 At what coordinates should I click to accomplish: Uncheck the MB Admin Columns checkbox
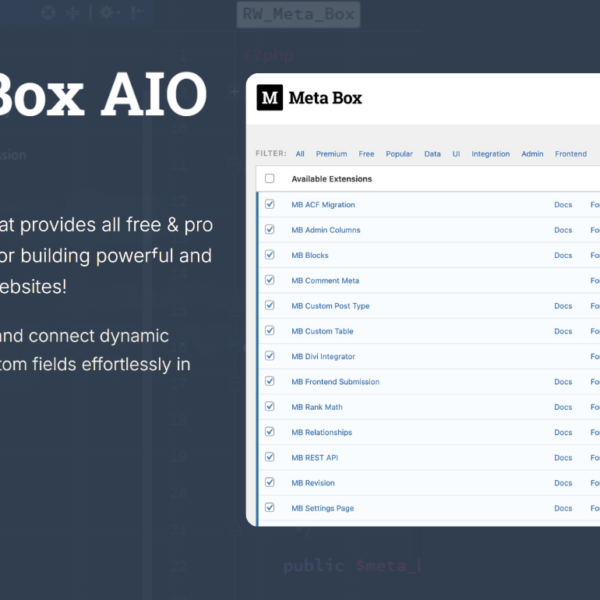click(269, 229)
